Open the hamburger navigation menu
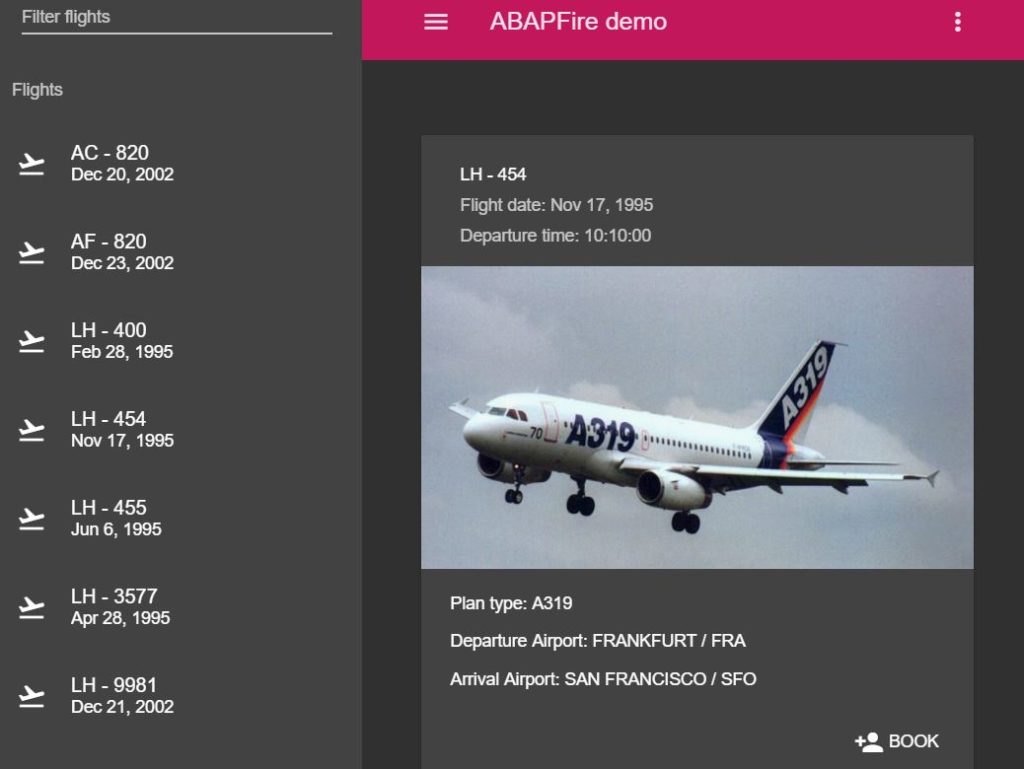Viewport: 1024px width, 769px height. coord(436,22)
